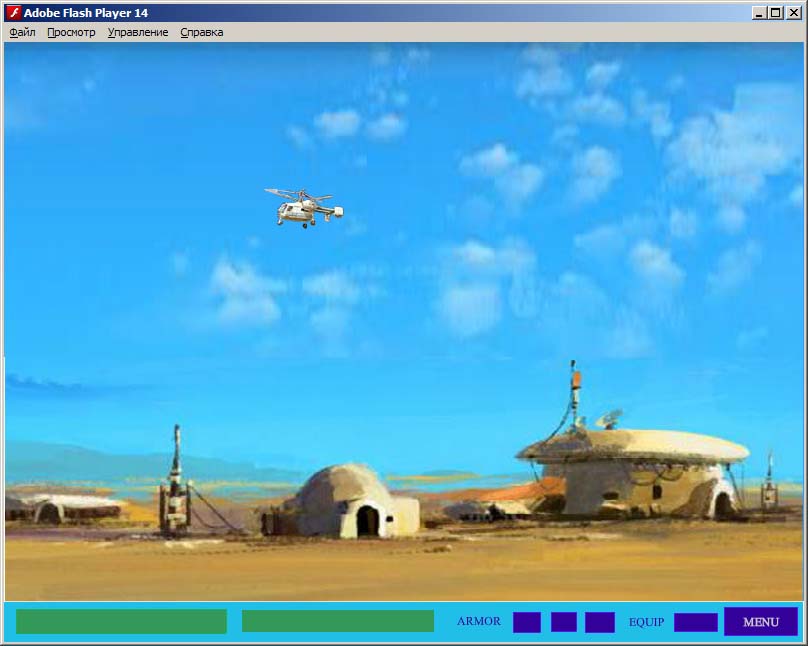Click the second green status bar
This screenshot has width=808, height=646.
pos(338,621)
